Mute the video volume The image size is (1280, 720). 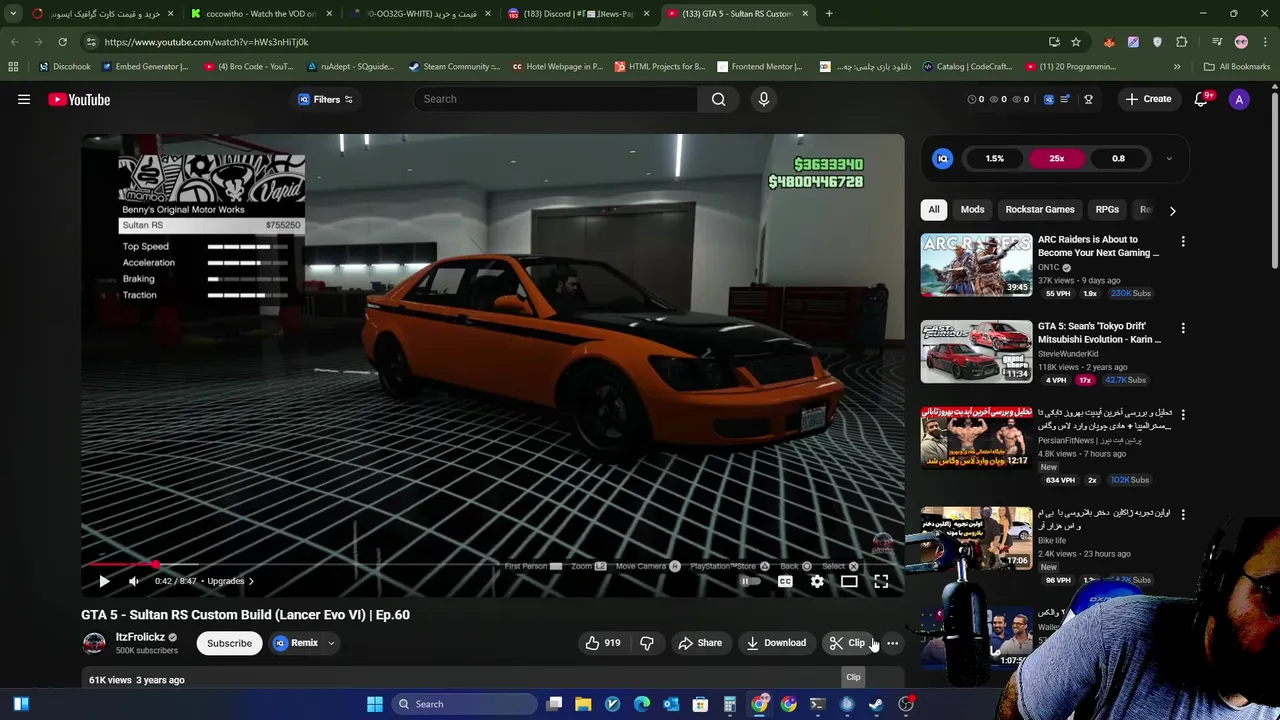[134, 581]
